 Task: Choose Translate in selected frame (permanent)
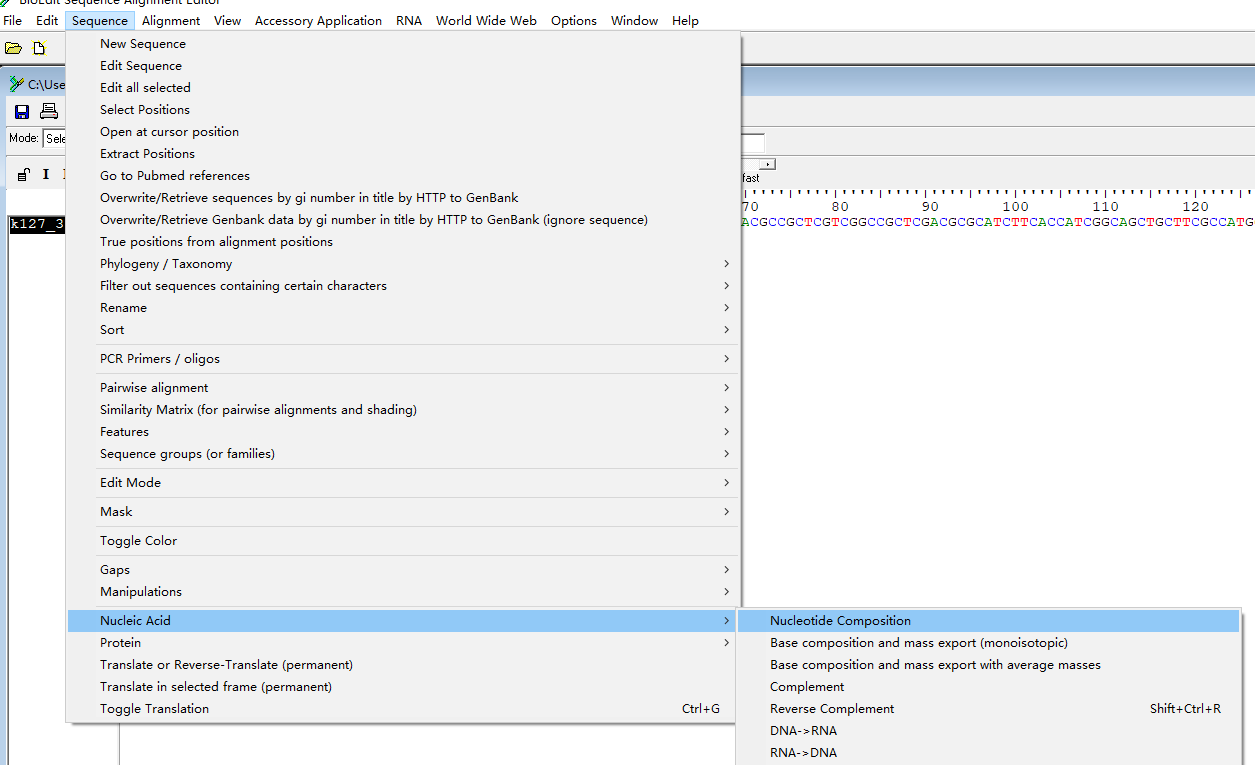pyautogui.click(x=403, y=687)
